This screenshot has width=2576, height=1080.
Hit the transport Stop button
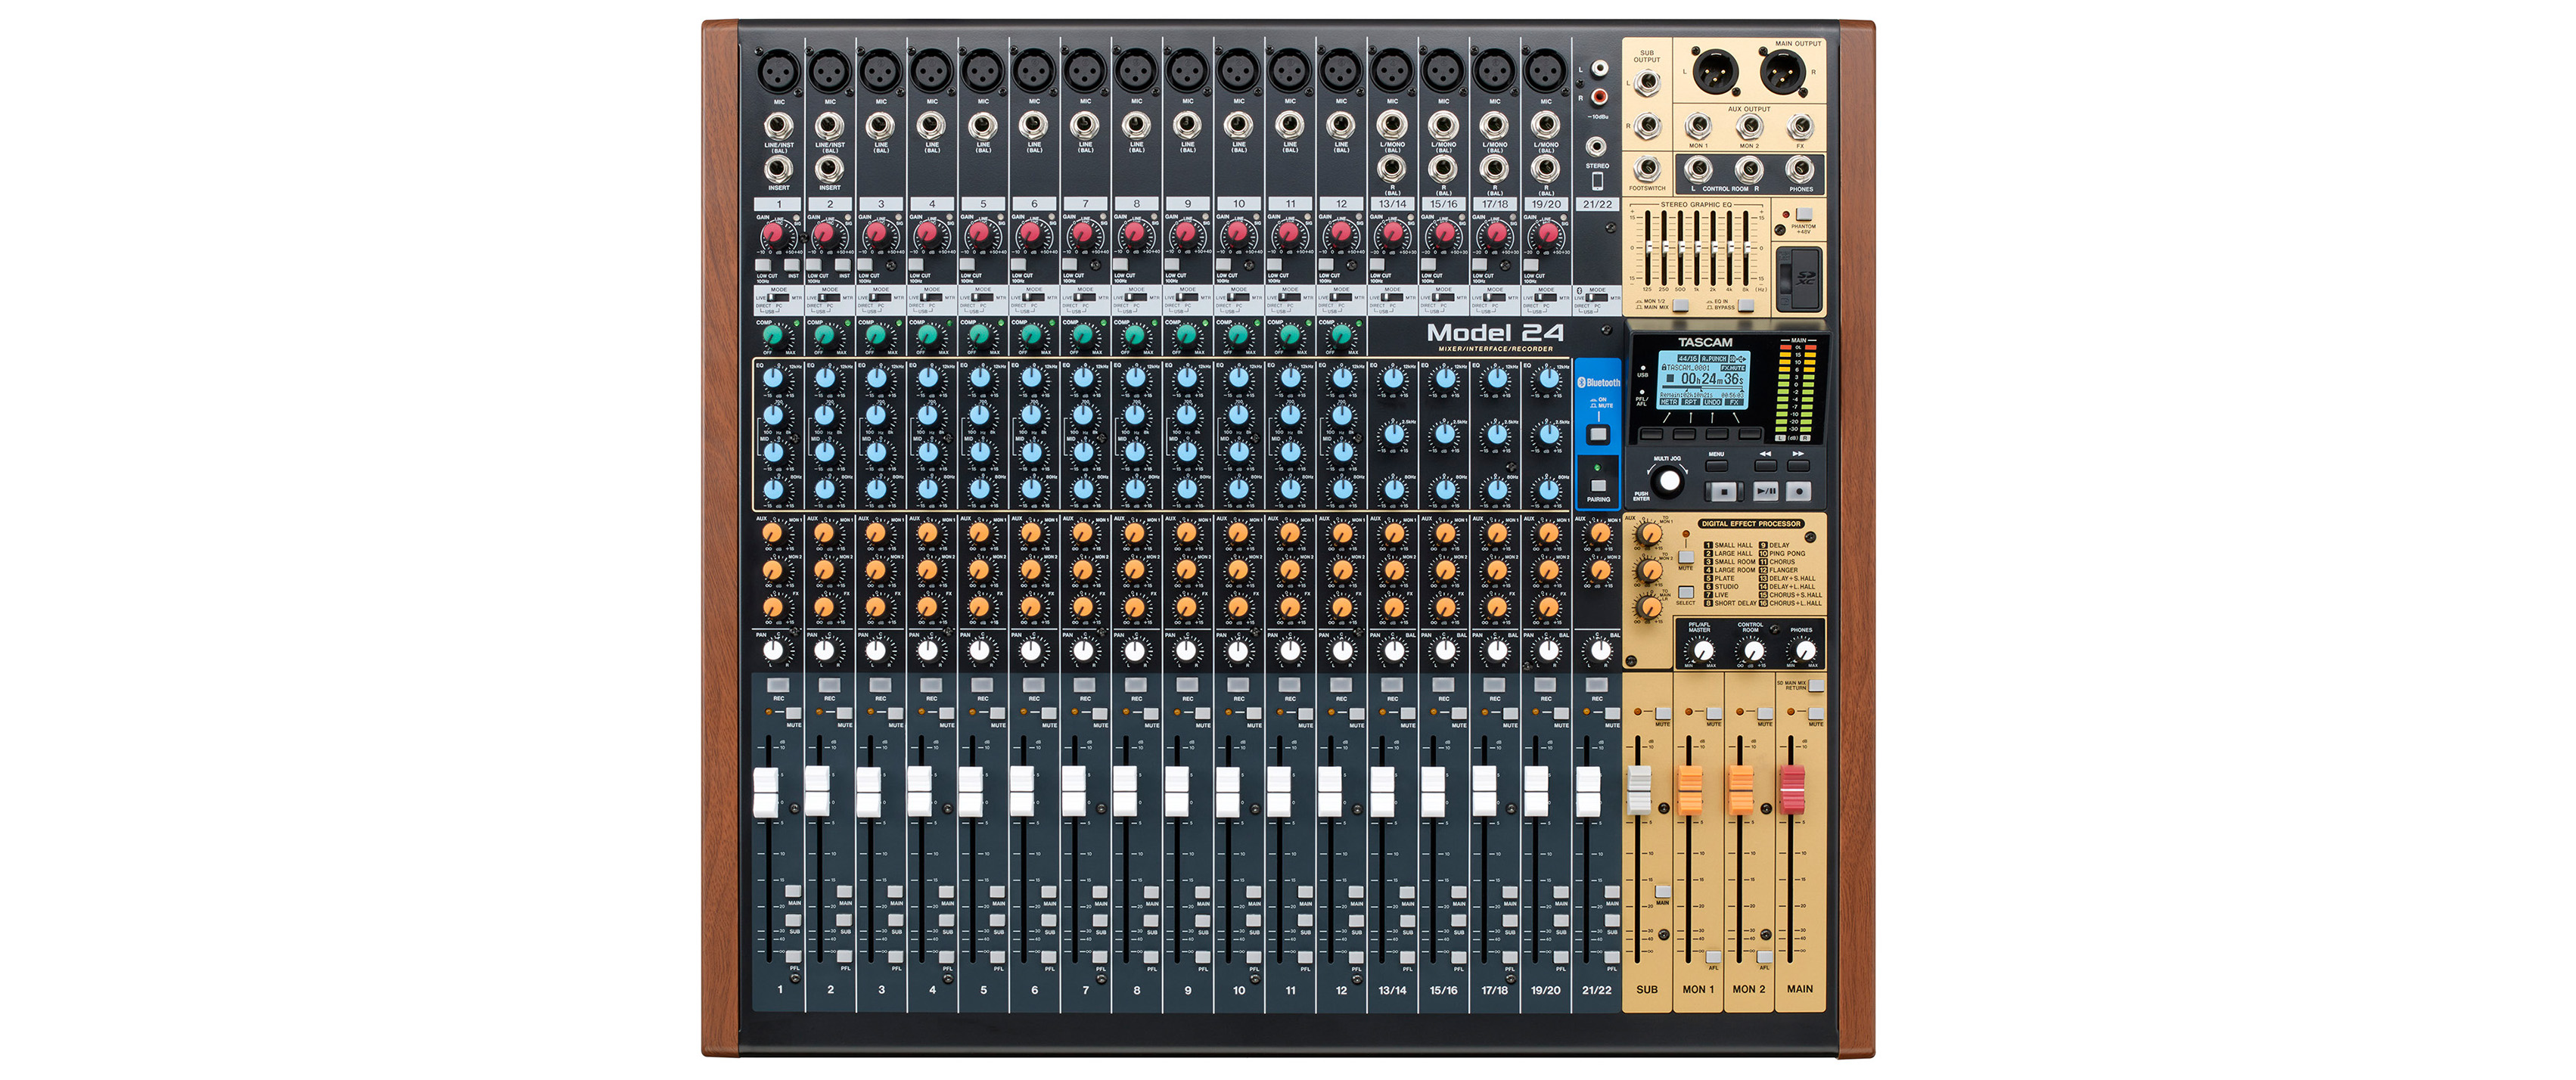click(1723, 491)
